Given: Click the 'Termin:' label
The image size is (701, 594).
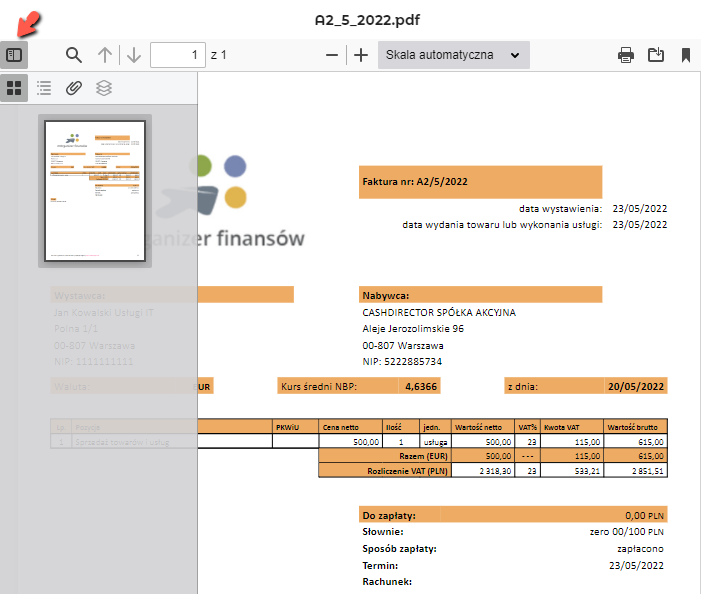Looking at the screenshot, I should pos(380,566).
